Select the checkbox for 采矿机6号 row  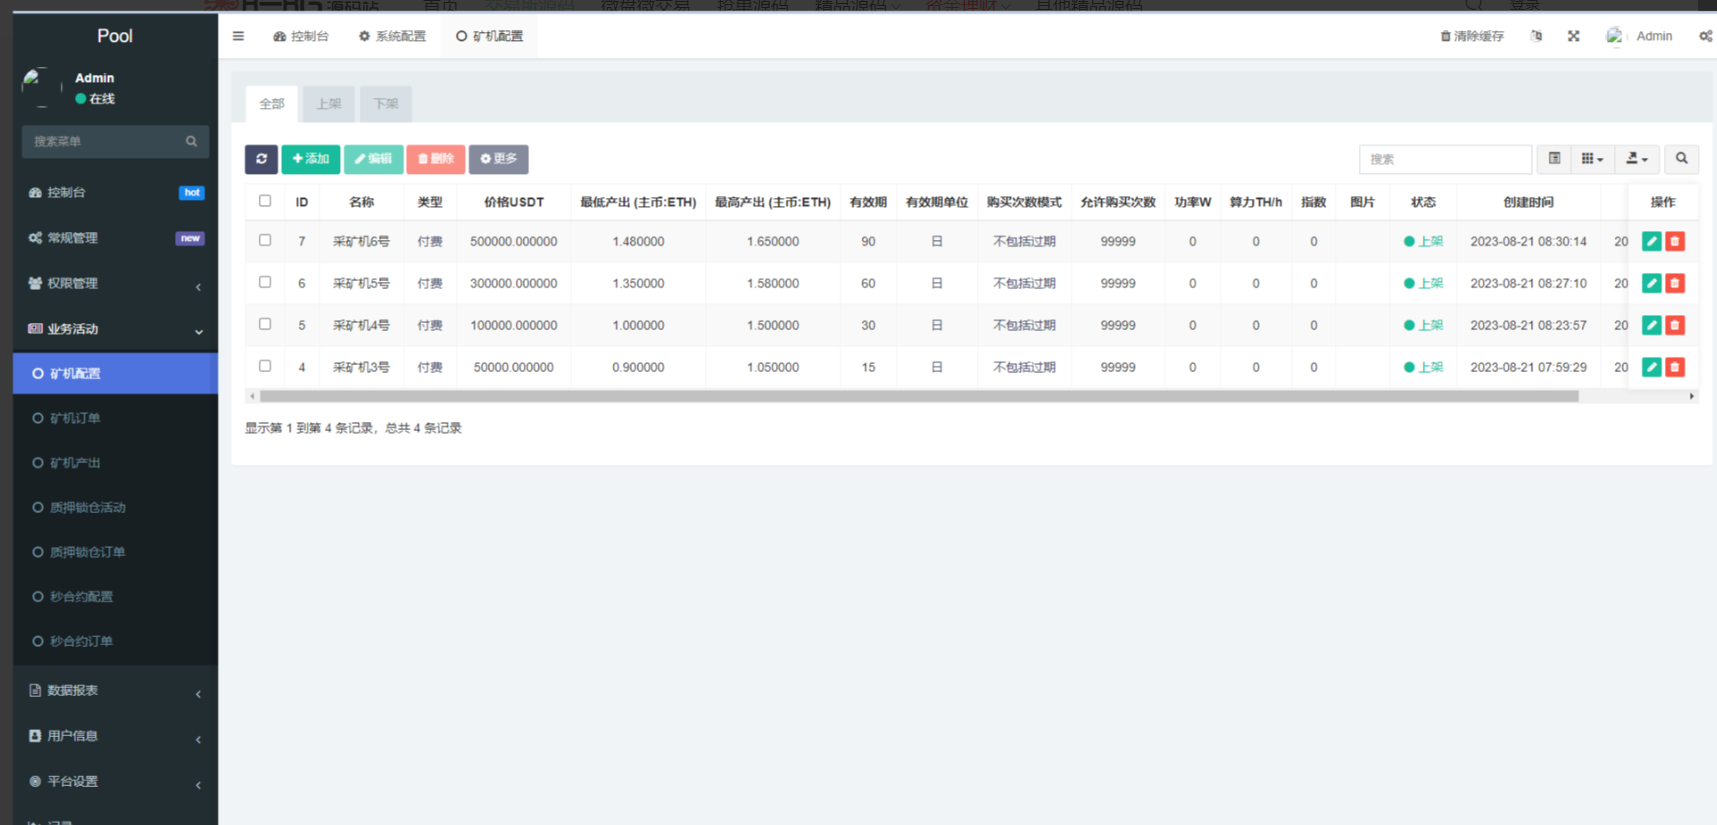point(265,241)
